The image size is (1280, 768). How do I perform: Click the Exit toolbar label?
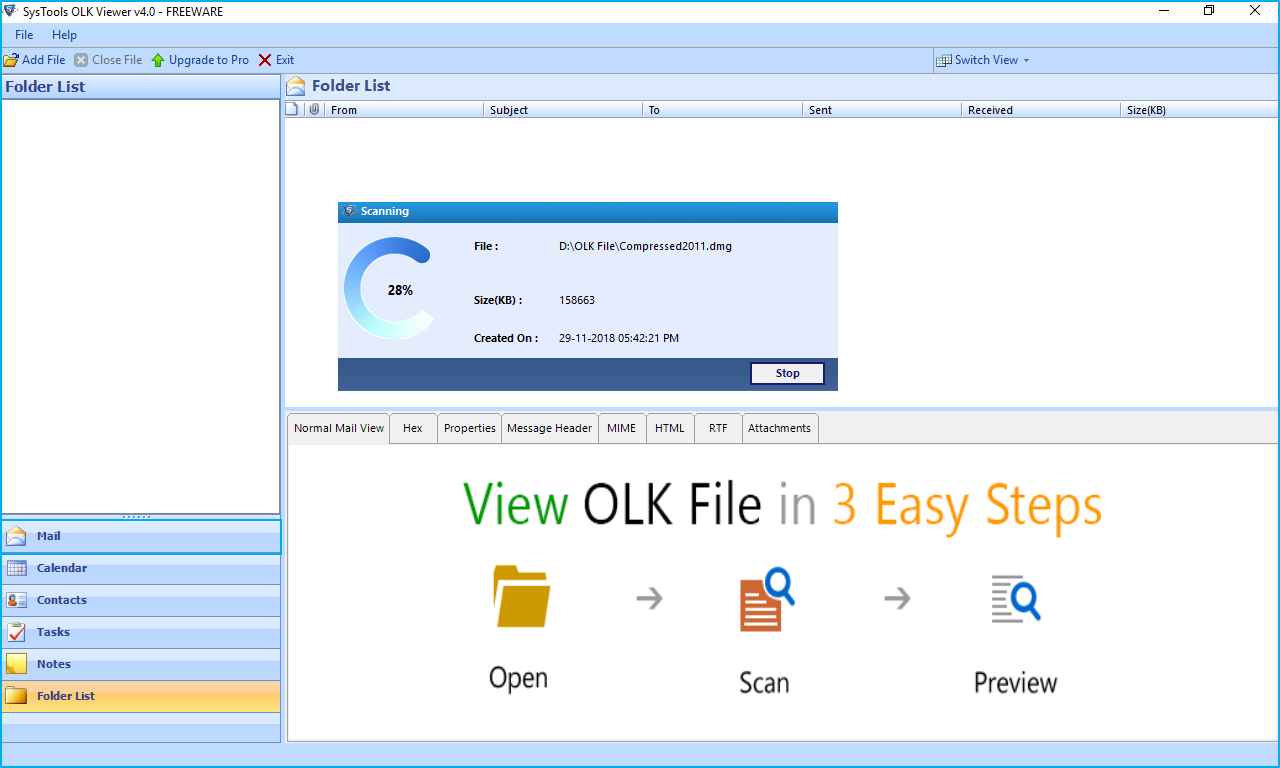285,60
